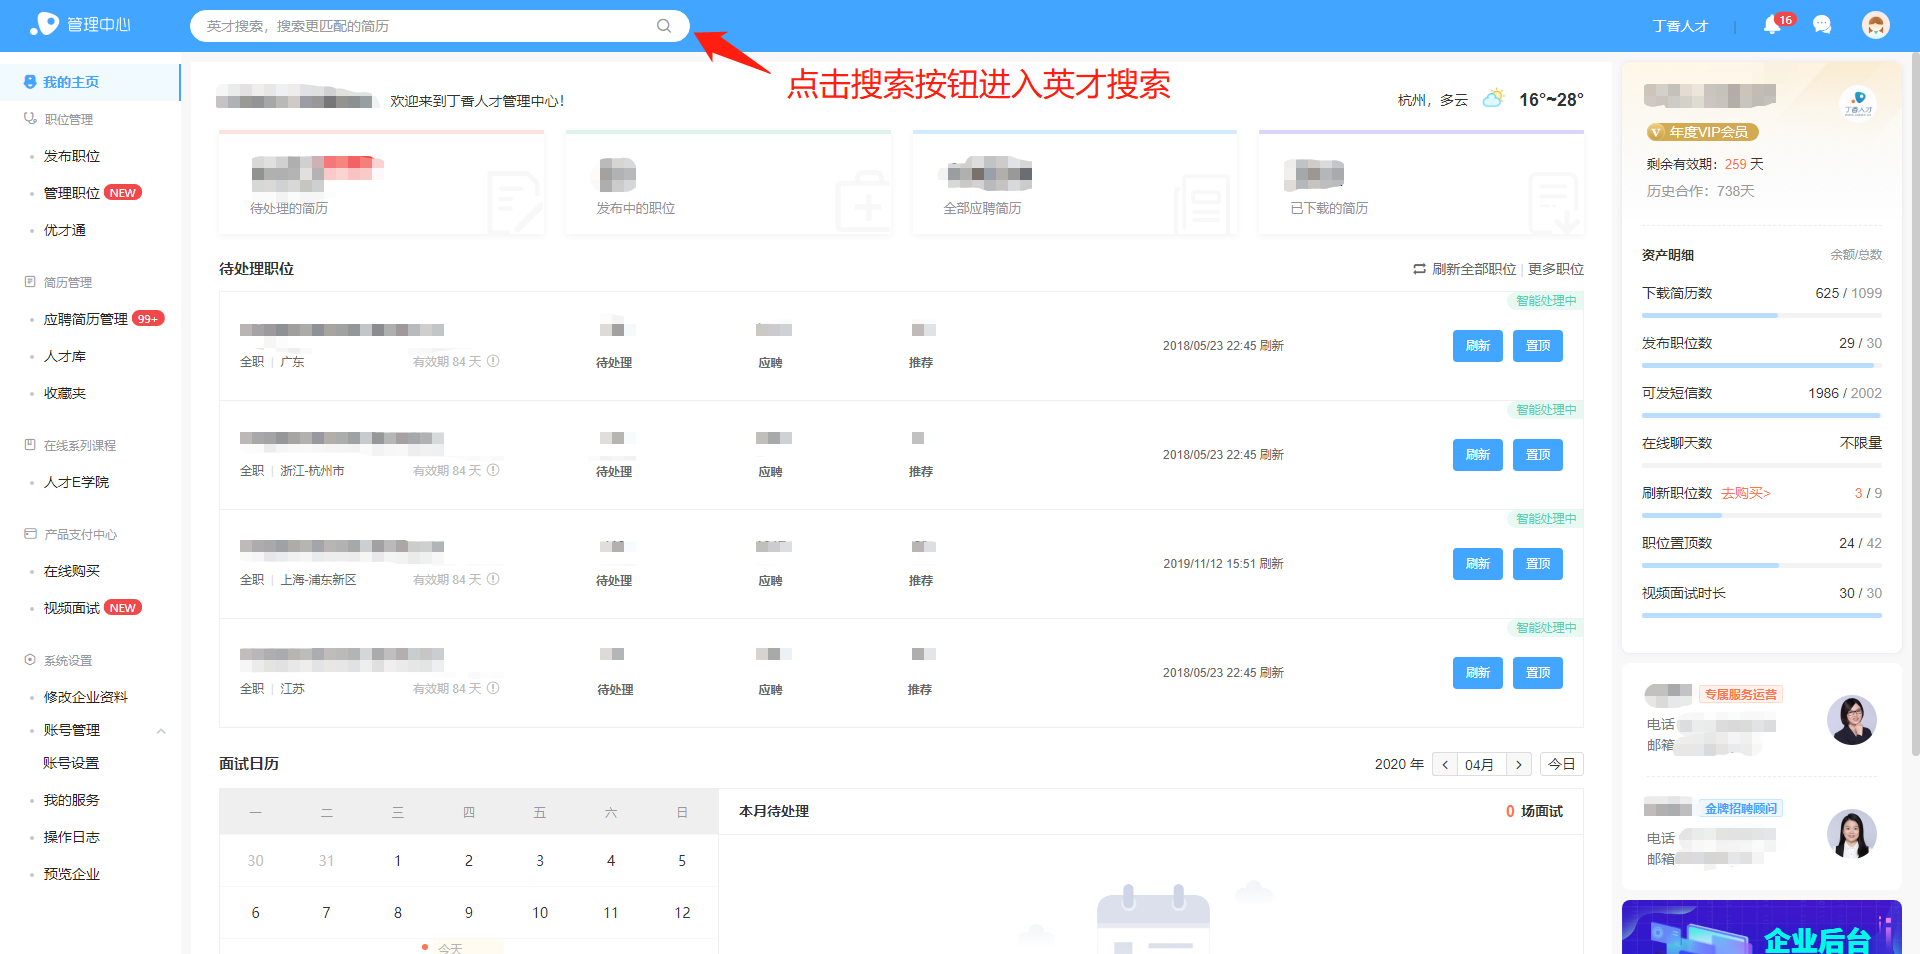Click the 年度VIP会员 badge
Image resolution: width=1920 pixels, height=954 pixels.
click(x=1702, y=132)
